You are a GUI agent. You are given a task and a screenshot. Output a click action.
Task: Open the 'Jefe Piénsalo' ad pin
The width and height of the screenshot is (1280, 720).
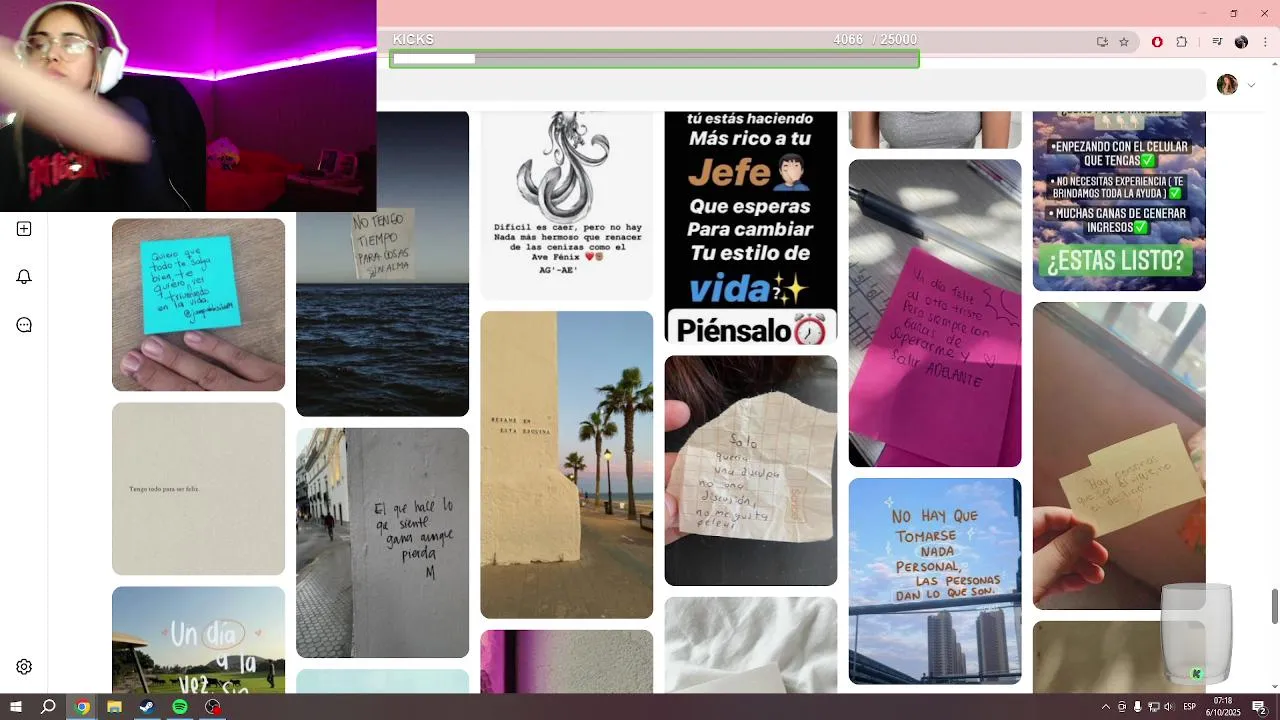751,227
